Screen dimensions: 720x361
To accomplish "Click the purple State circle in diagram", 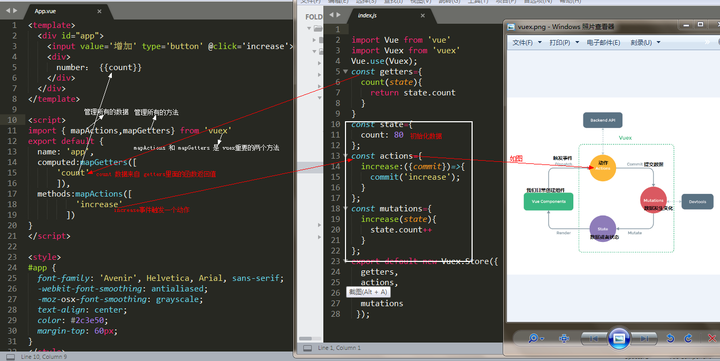I will click(602, 228).
